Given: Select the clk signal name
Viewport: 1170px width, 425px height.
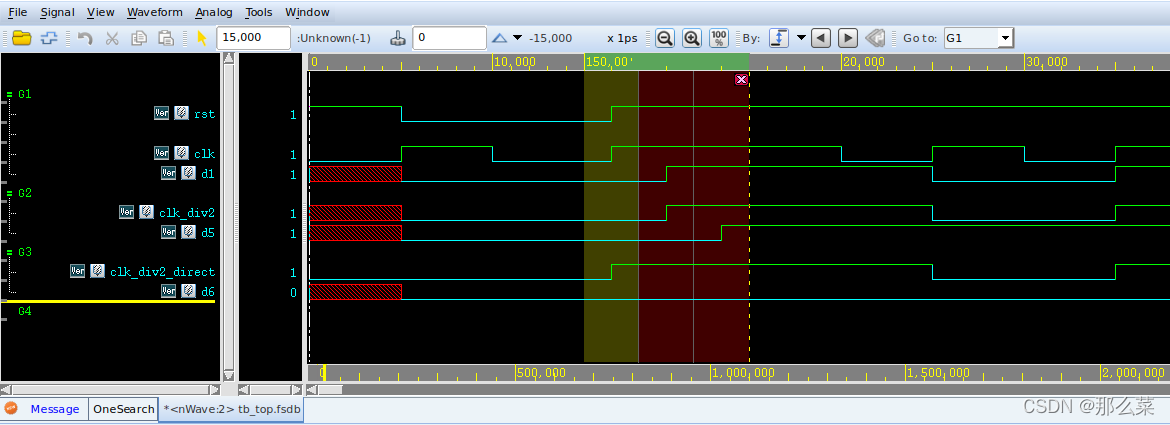Looking at the screenshot, I should [x=204, y=154].
